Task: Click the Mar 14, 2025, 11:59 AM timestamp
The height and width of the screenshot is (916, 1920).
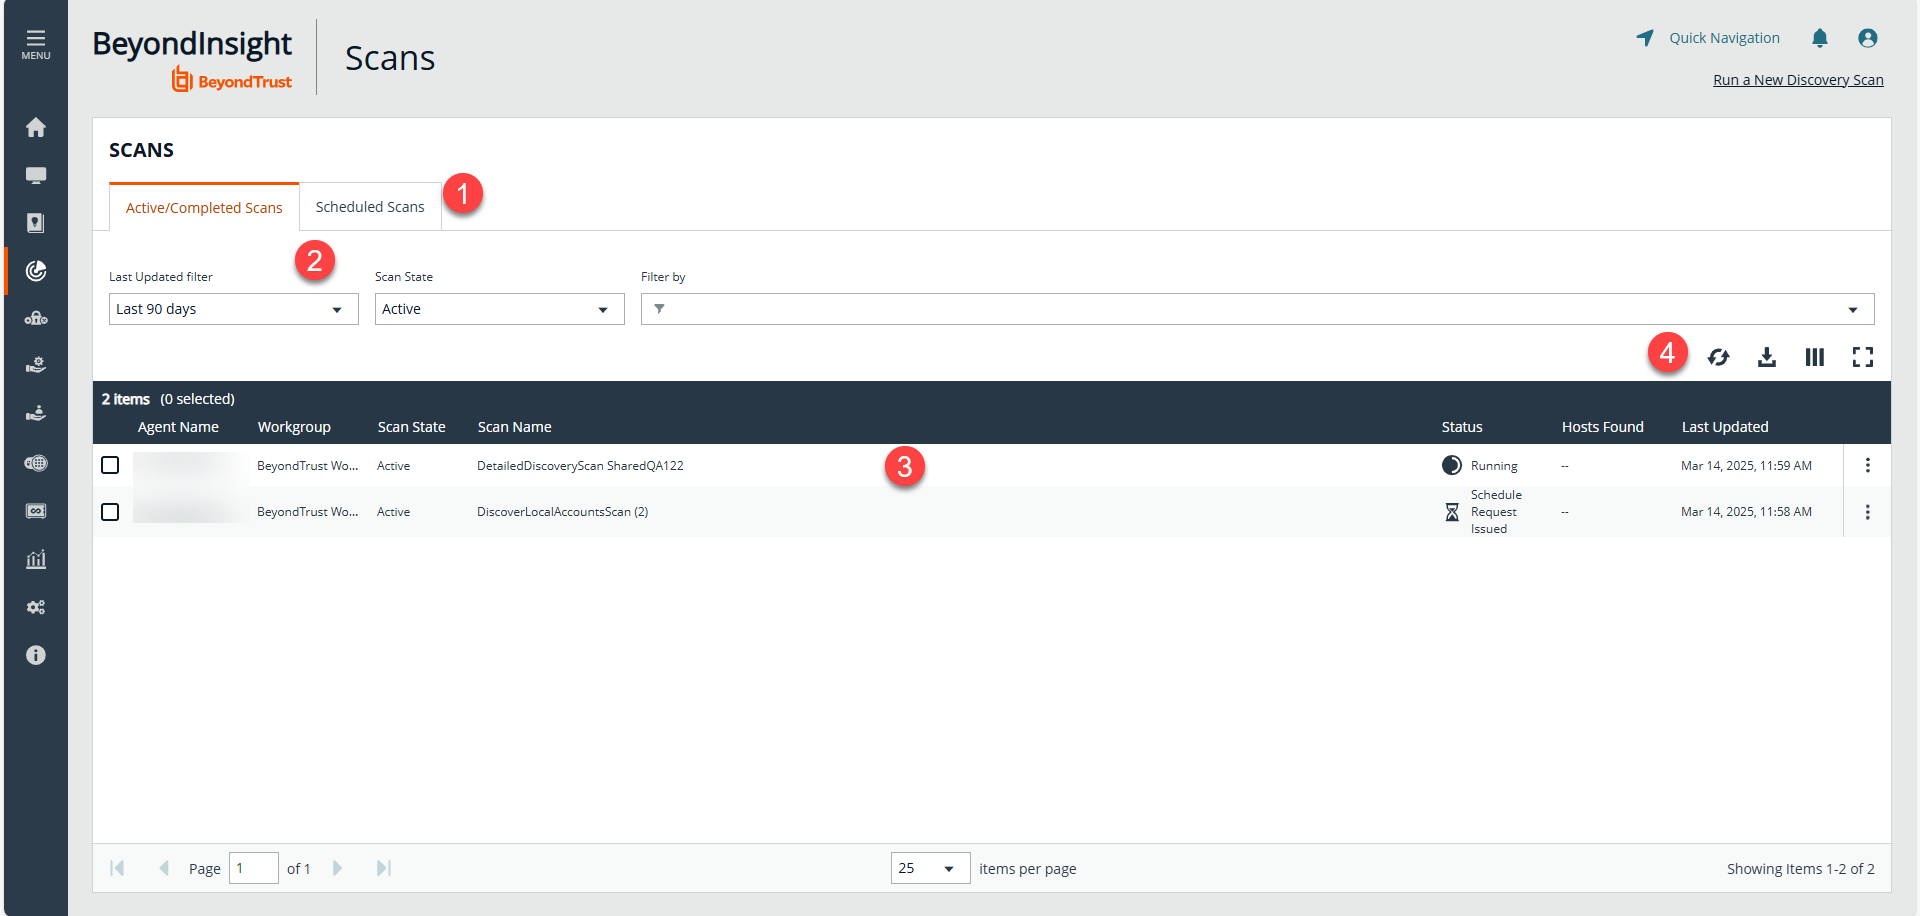Action: [x=1746, y=466]
